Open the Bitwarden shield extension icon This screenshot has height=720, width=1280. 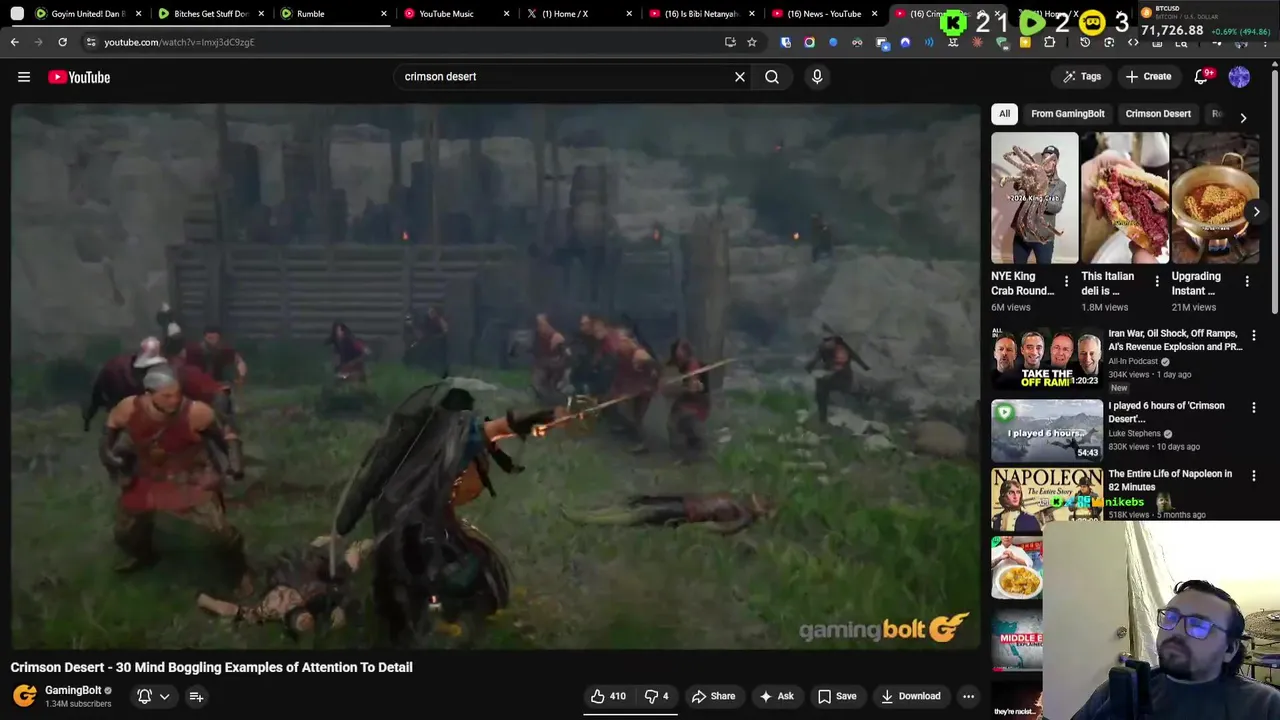785,42
